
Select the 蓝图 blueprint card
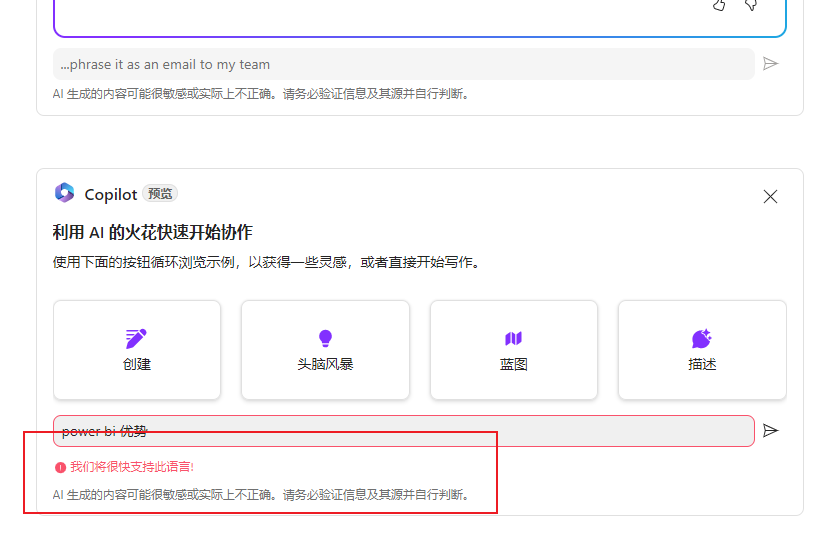(x=513, y=350)
